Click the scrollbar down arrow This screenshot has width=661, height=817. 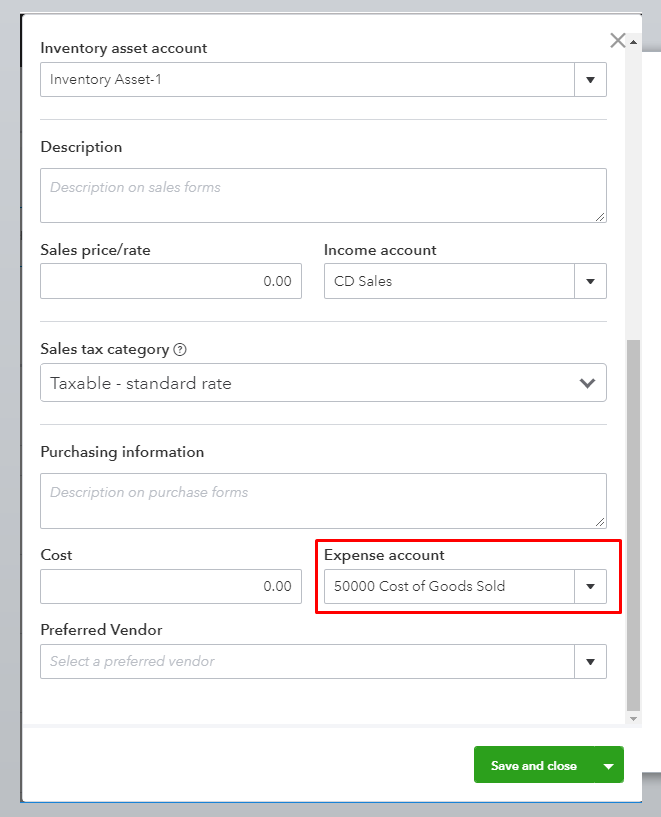click(631, 718)
